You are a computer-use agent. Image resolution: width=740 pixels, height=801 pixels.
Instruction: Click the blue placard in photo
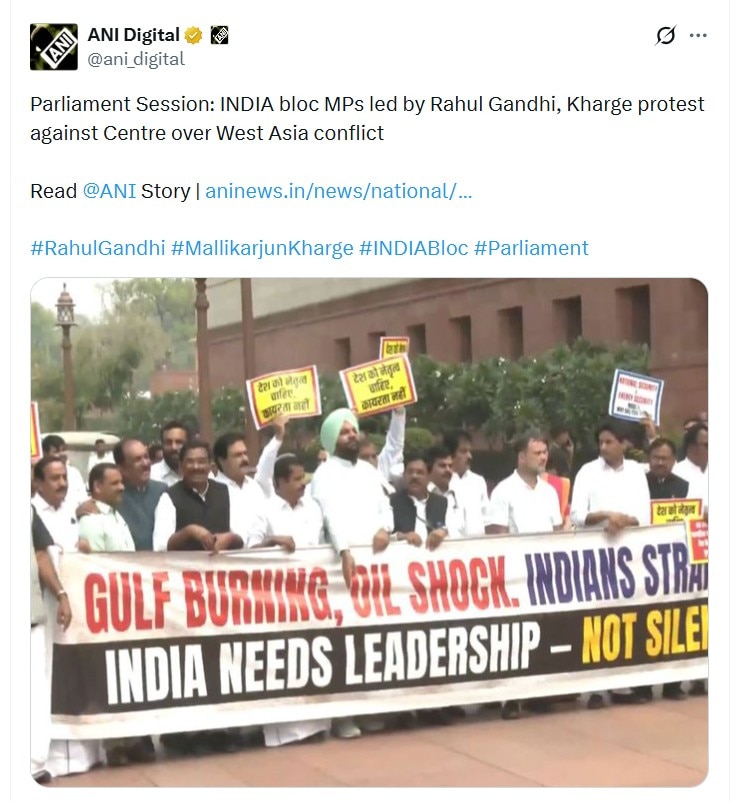(635, 396)
